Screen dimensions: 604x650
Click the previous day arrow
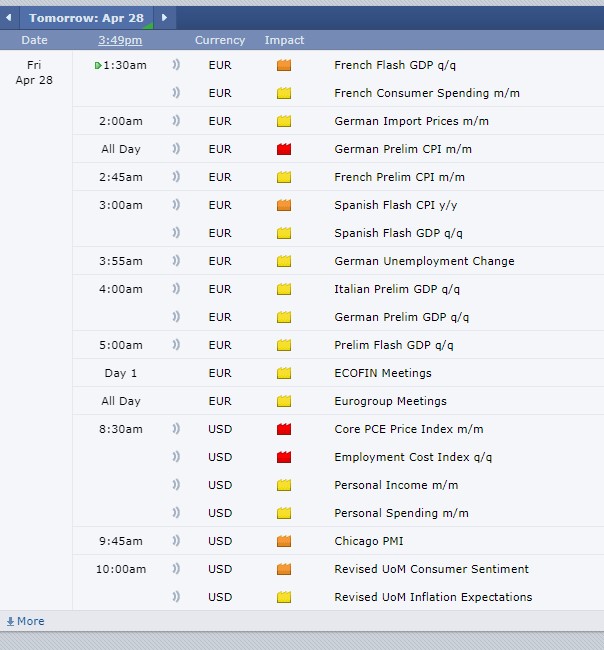(9, 18)
